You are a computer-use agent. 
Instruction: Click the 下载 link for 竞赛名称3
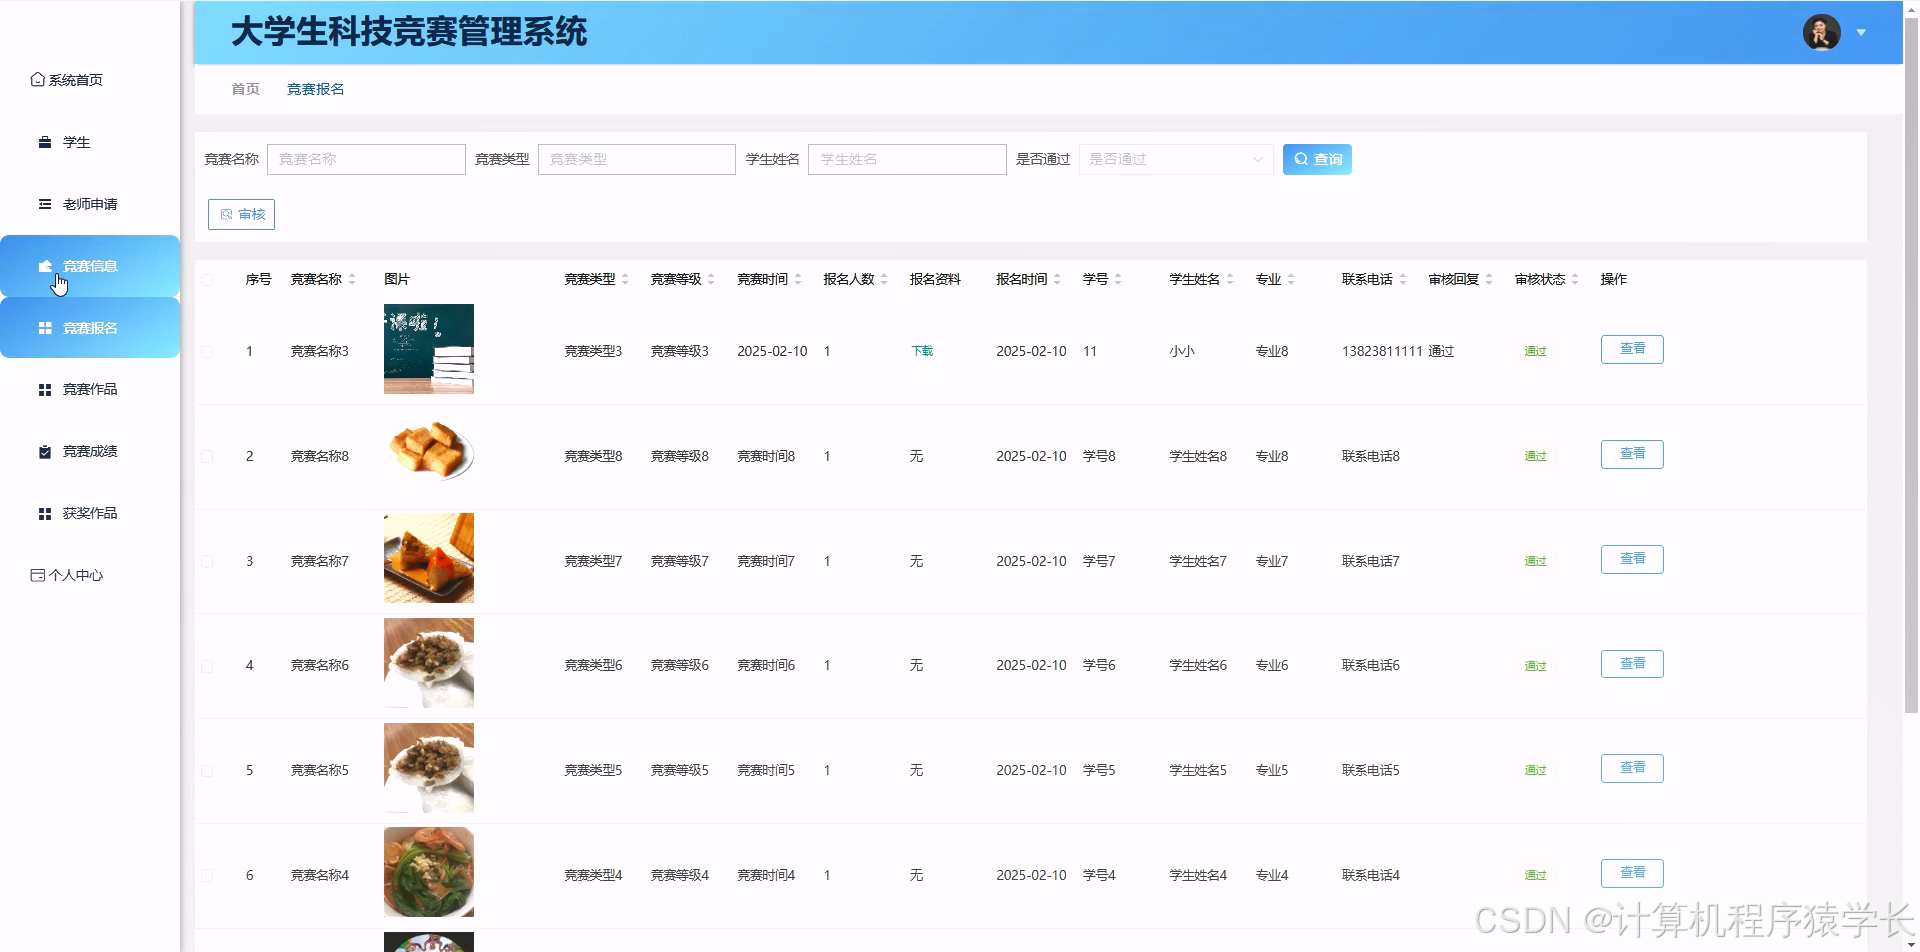pyautogui.click(x=921, y=351)
